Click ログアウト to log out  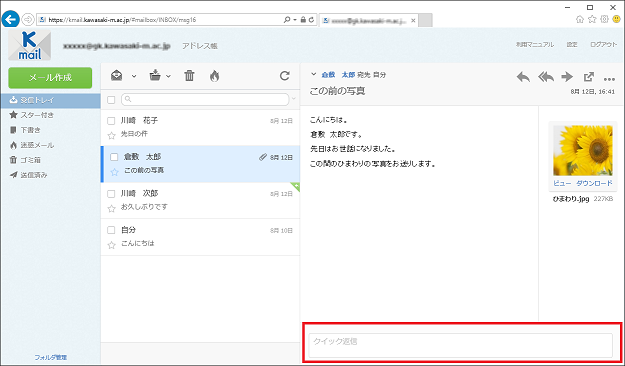point(603,45)
